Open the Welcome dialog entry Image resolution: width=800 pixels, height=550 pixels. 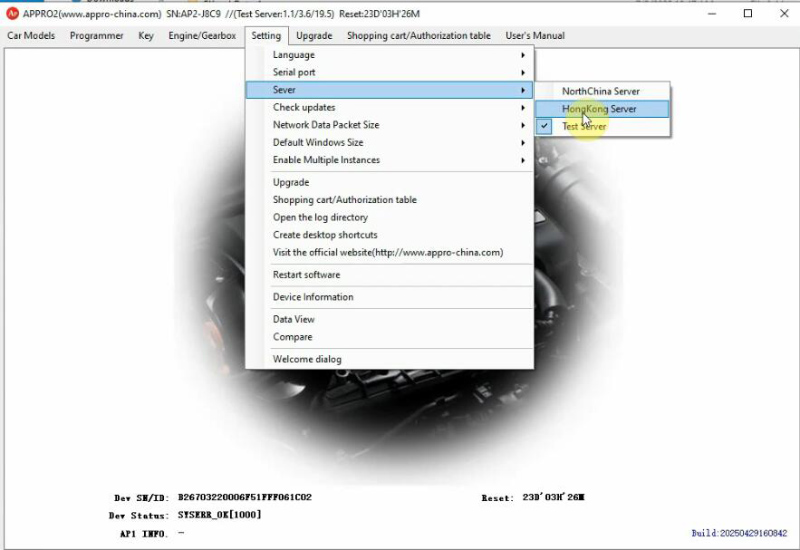[389, 359]
